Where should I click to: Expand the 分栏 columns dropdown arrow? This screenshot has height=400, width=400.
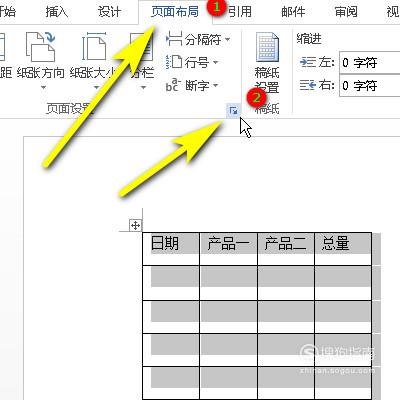143,88
